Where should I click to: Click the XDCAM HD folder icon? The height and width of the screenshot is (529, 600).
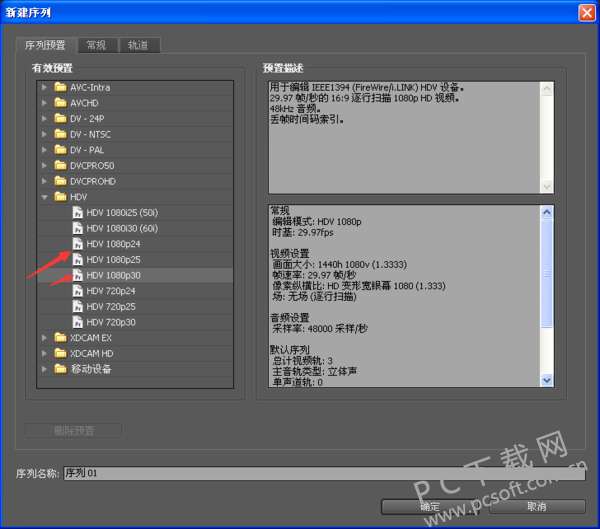pyautogui.click(x=60, y=353)
